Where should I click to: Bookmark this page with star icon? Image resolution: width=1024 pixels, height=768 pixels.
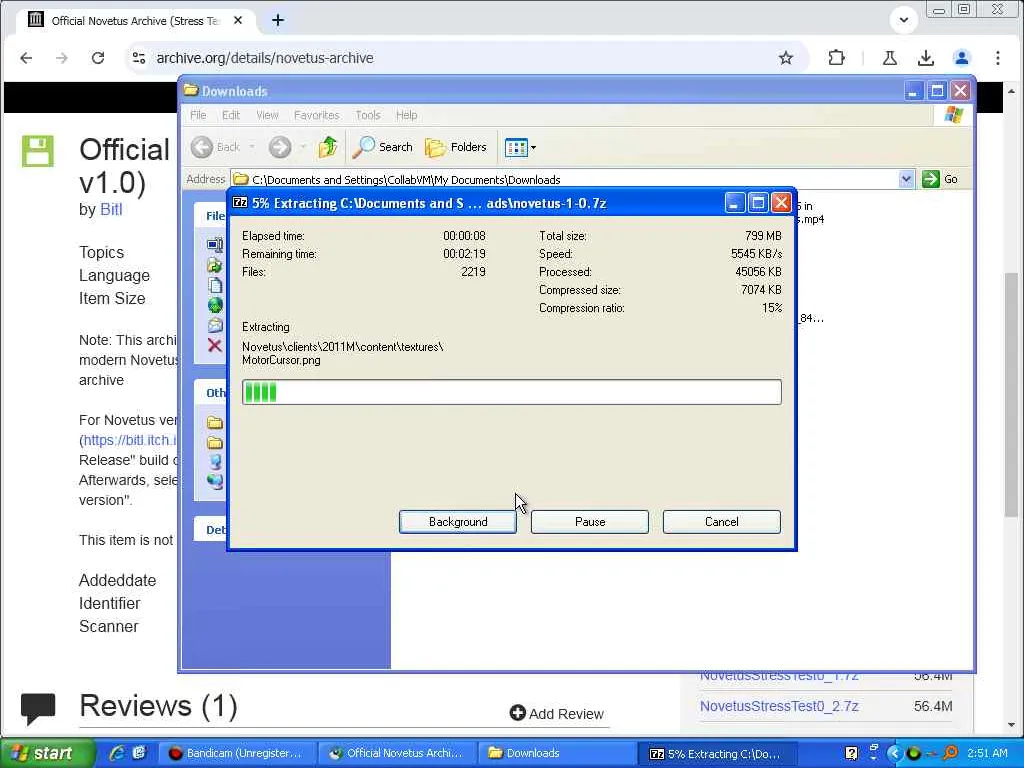pyautogui.click(x=786, y=58)
